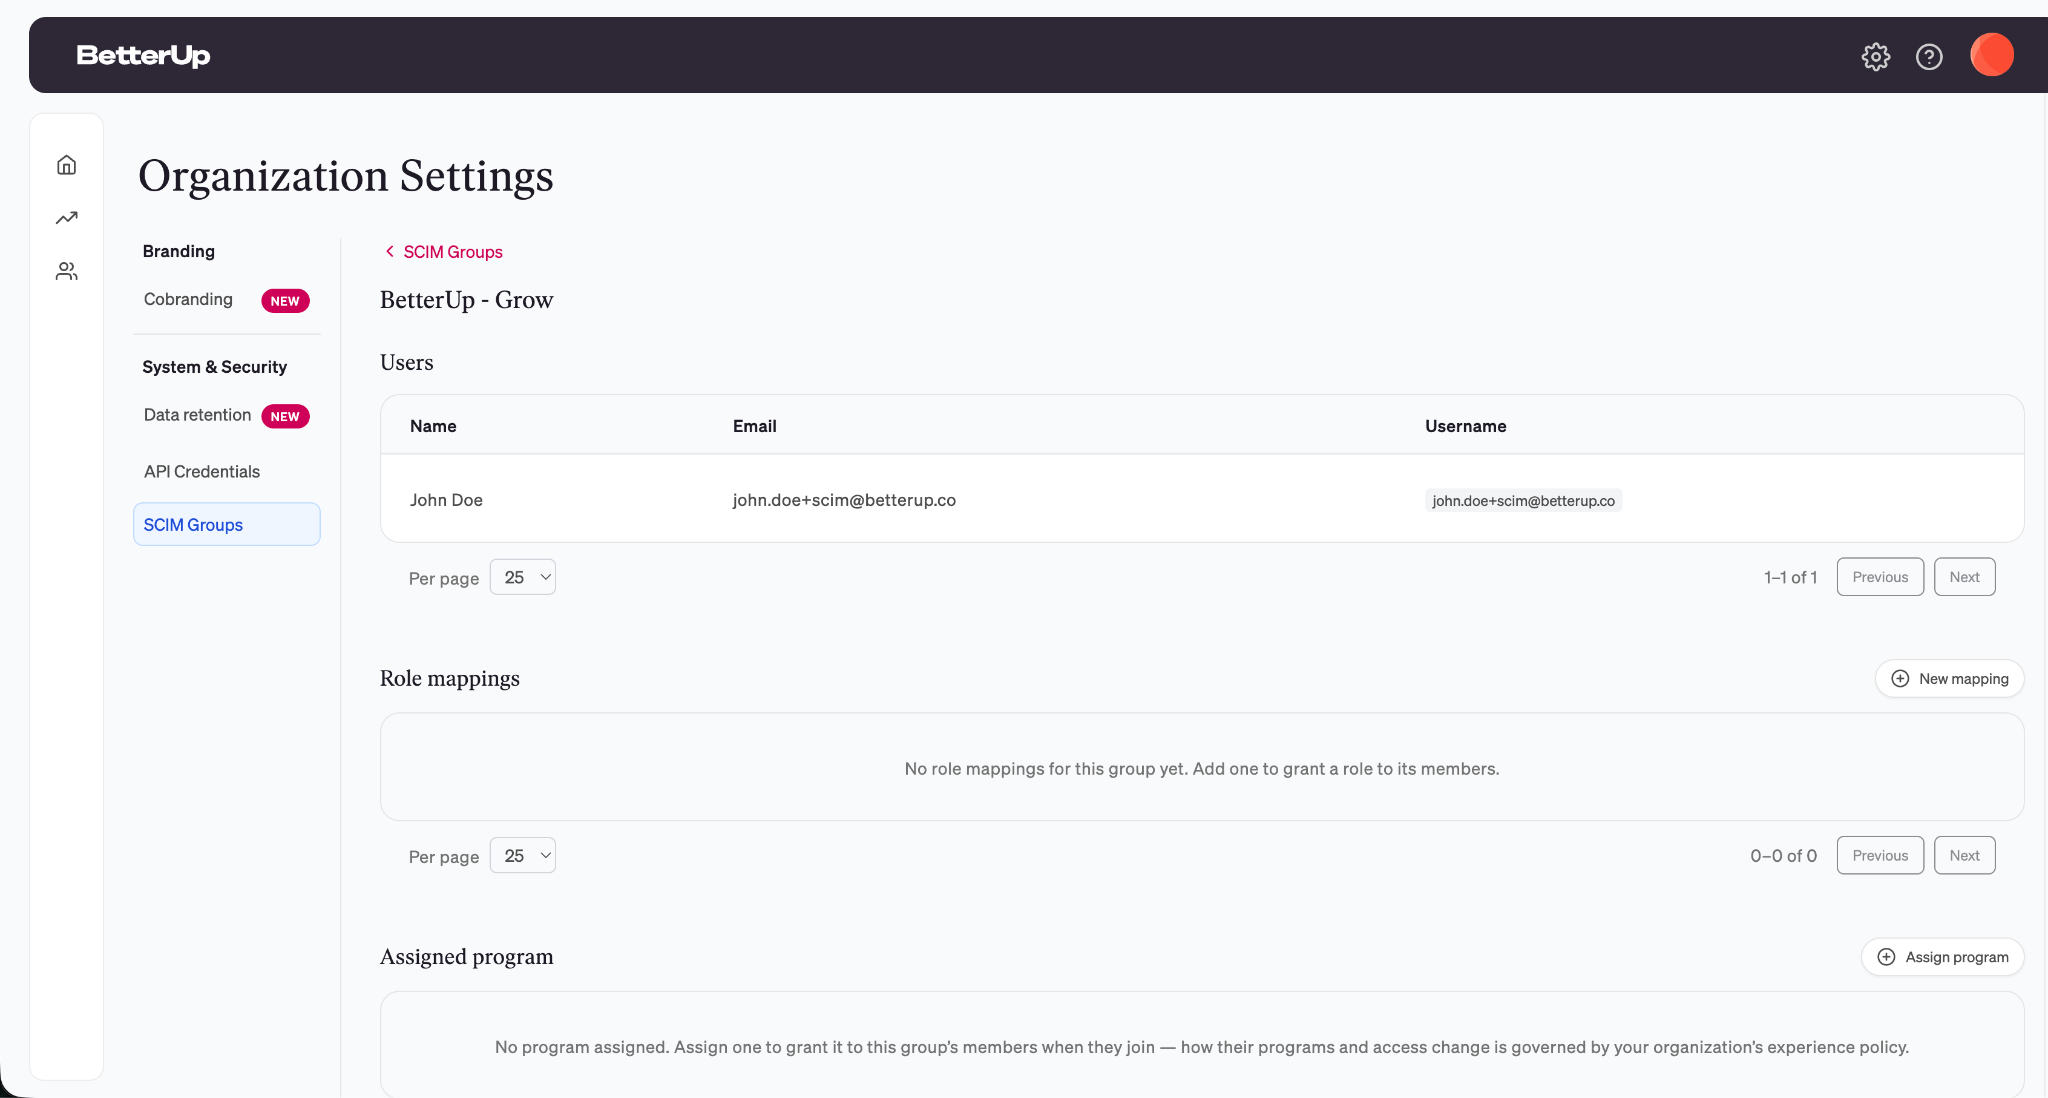
Task: Select SCIM Groups in settings menu
Action: 227,524
